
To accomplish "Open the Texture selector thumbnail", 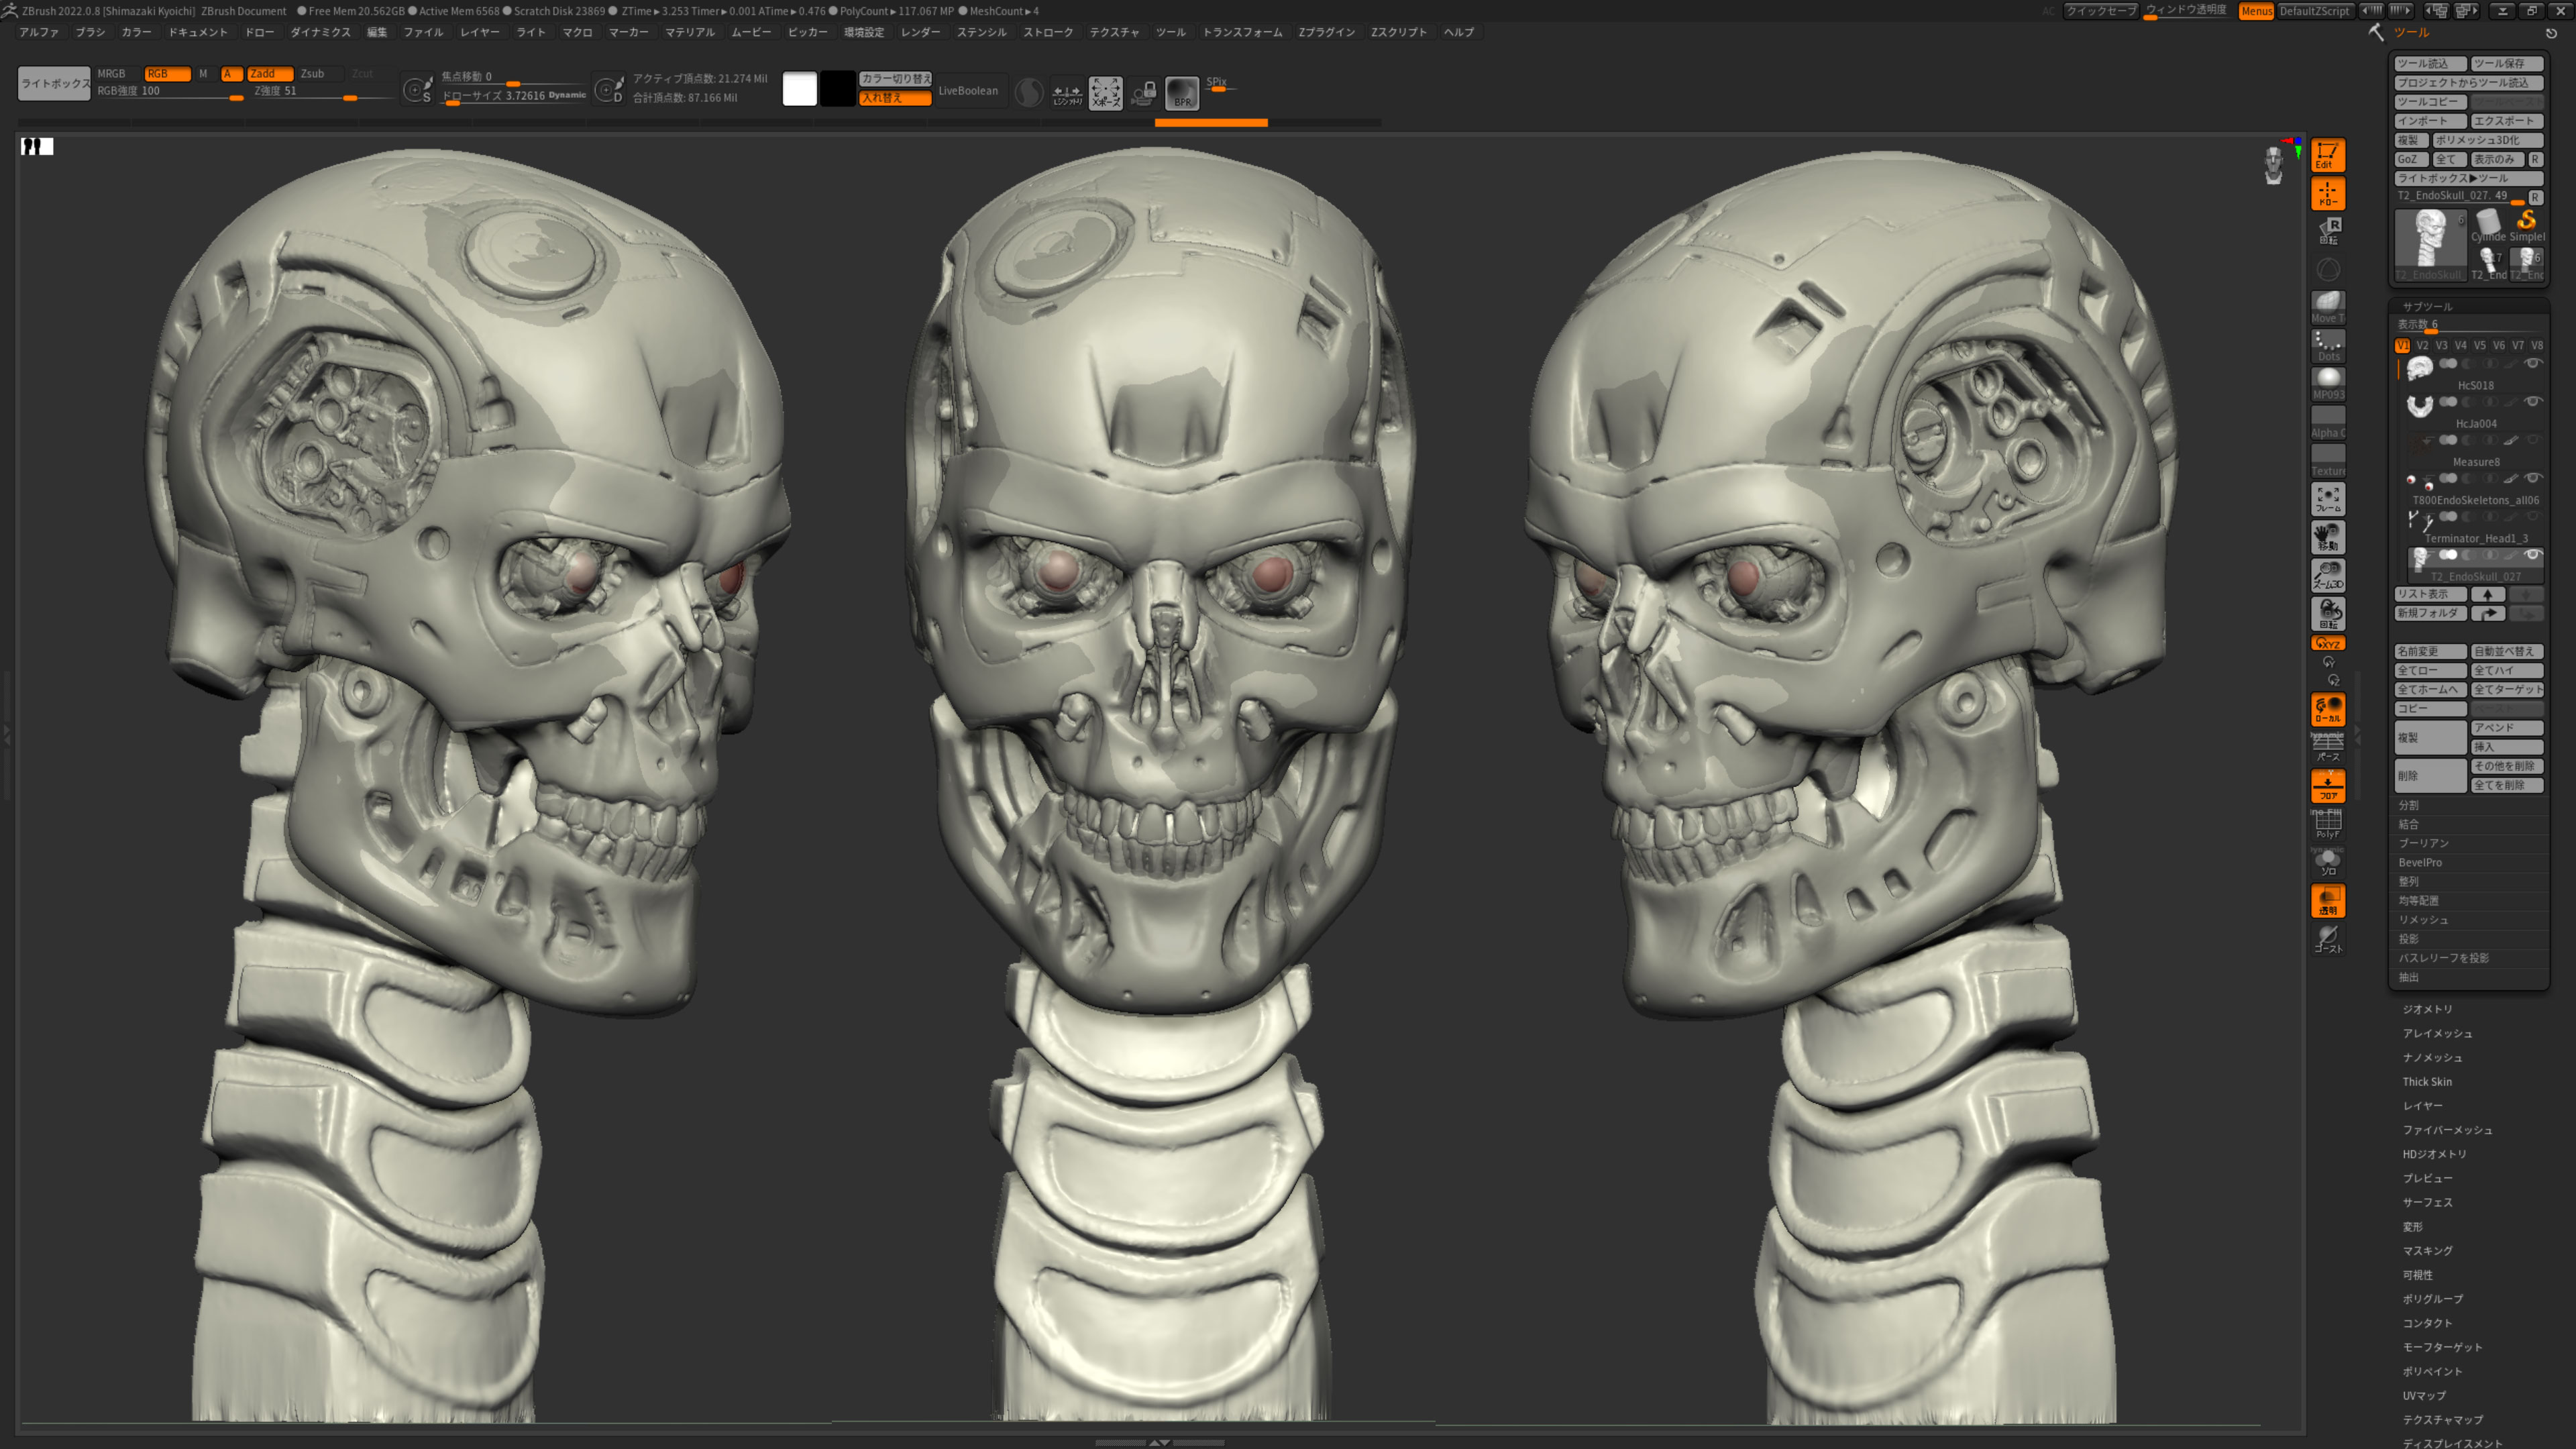I will 2327,460.
